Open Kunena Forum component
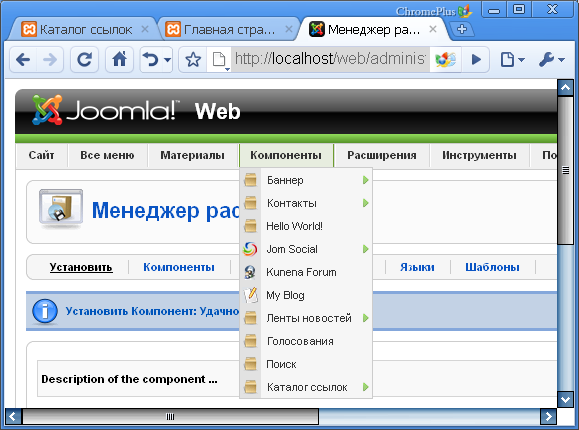This screenshot has width=579, height=430. click(301, 272)
